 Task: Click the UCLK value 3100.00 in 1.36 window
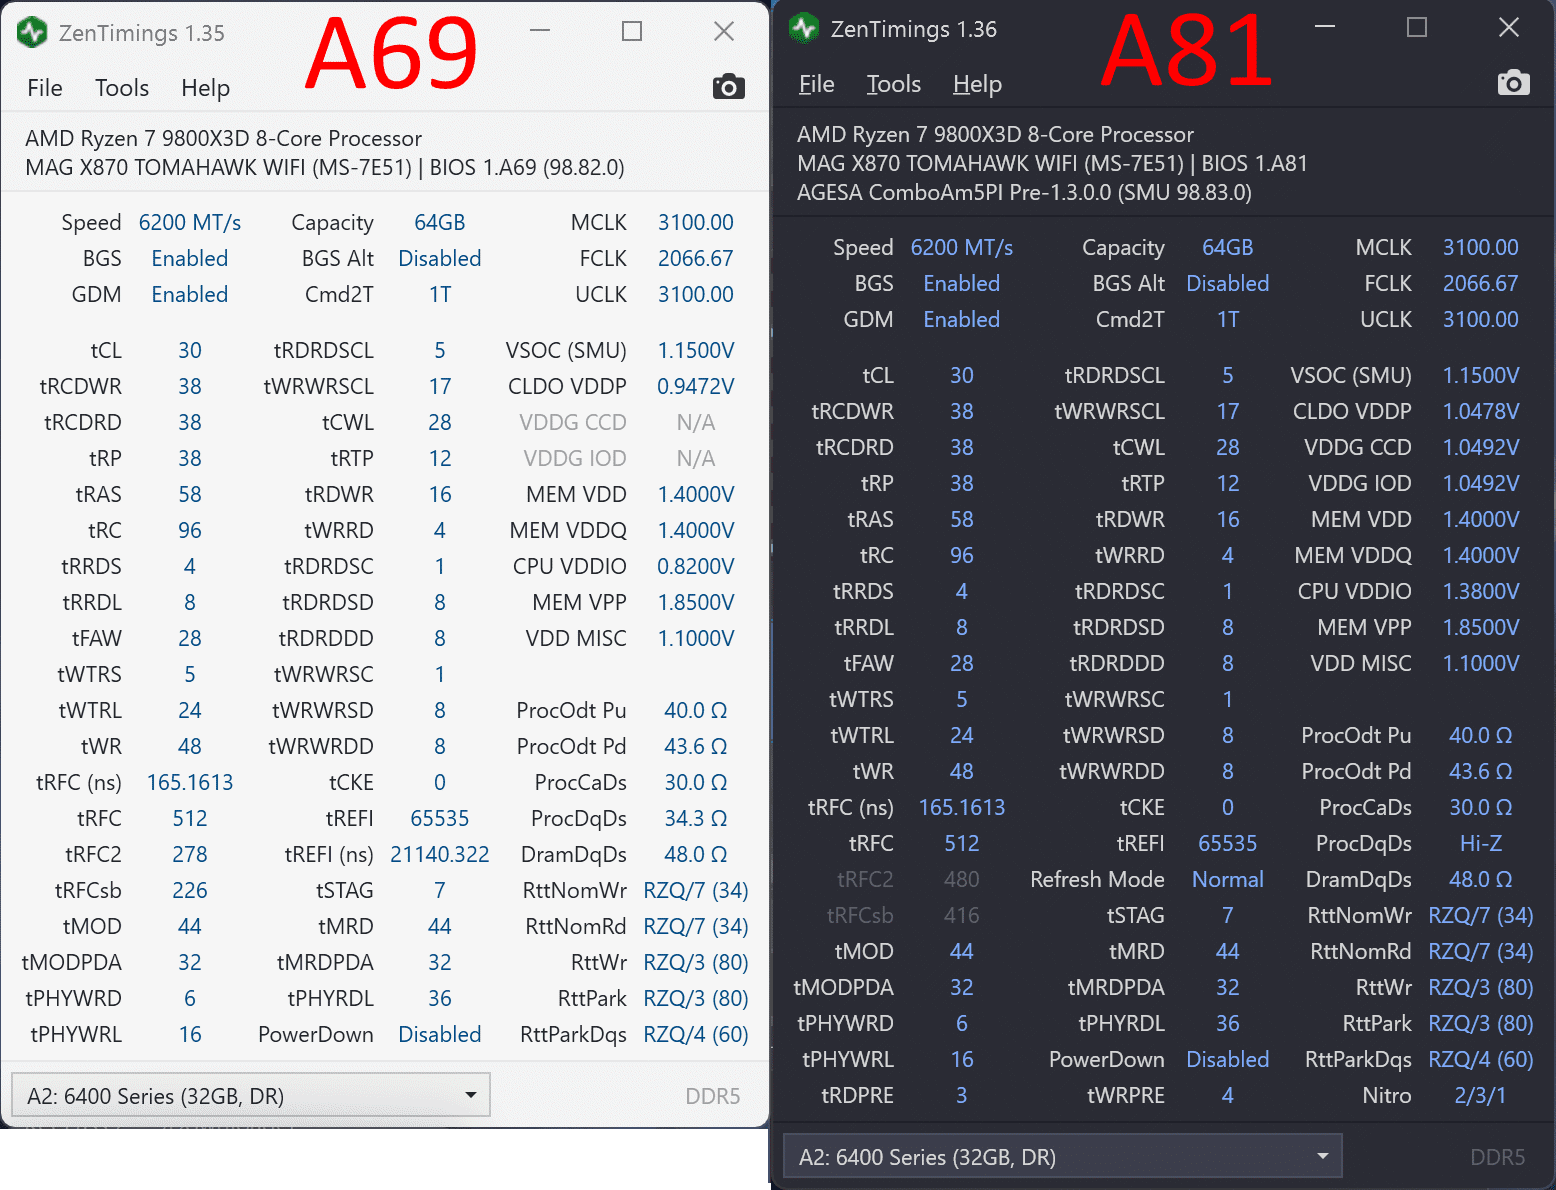(1481, 319)
